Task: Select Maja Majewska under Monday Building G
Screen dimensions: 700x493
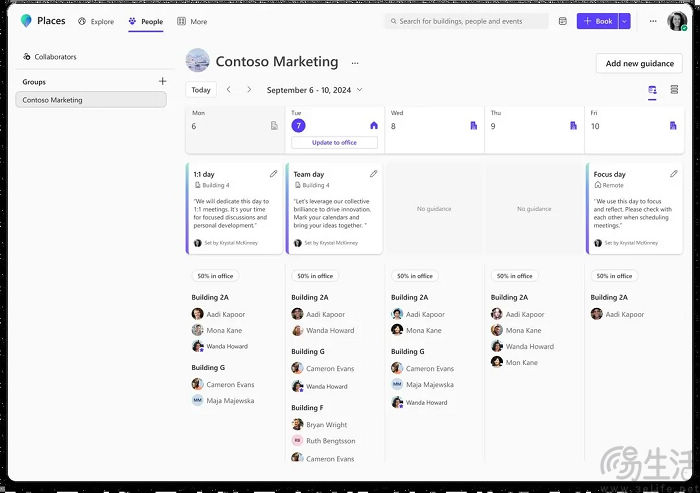Action: [223, 400]
